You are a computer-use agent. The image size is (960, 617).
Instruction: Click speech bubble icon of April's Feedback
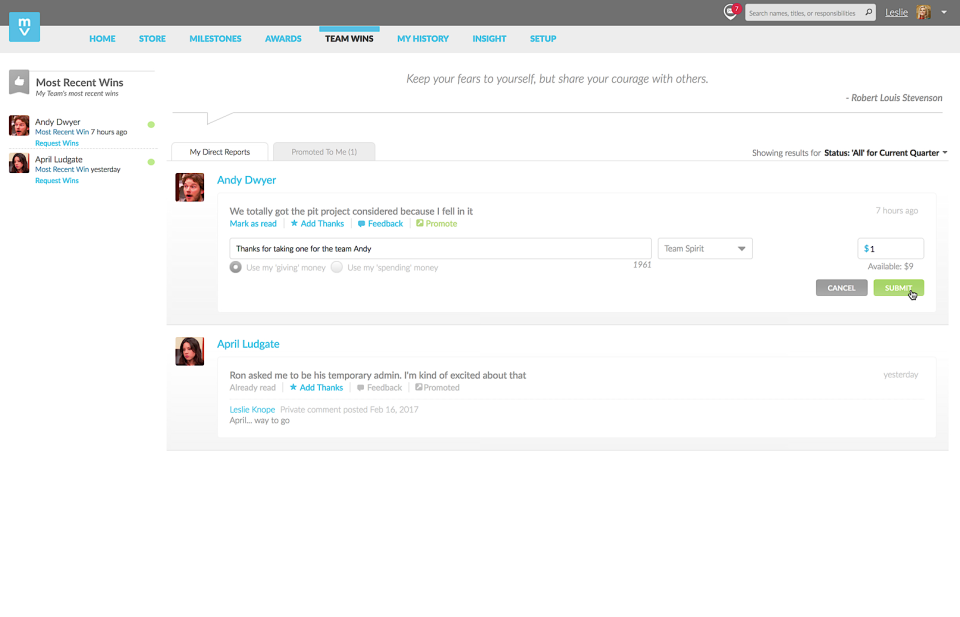coord(361,388)
